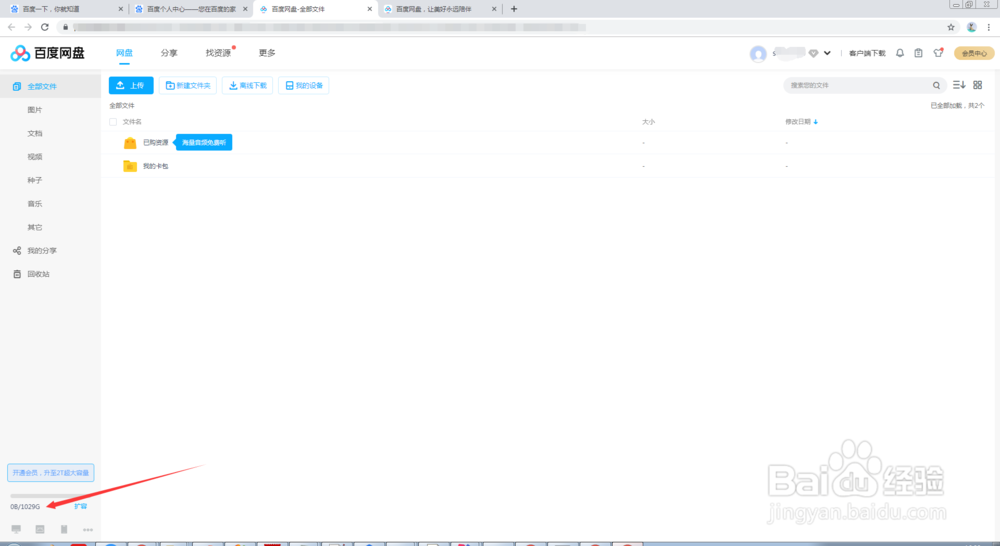The image size is (1000, 546).
Task: Focus the file search input field
Action: click(x=858, y=85)
